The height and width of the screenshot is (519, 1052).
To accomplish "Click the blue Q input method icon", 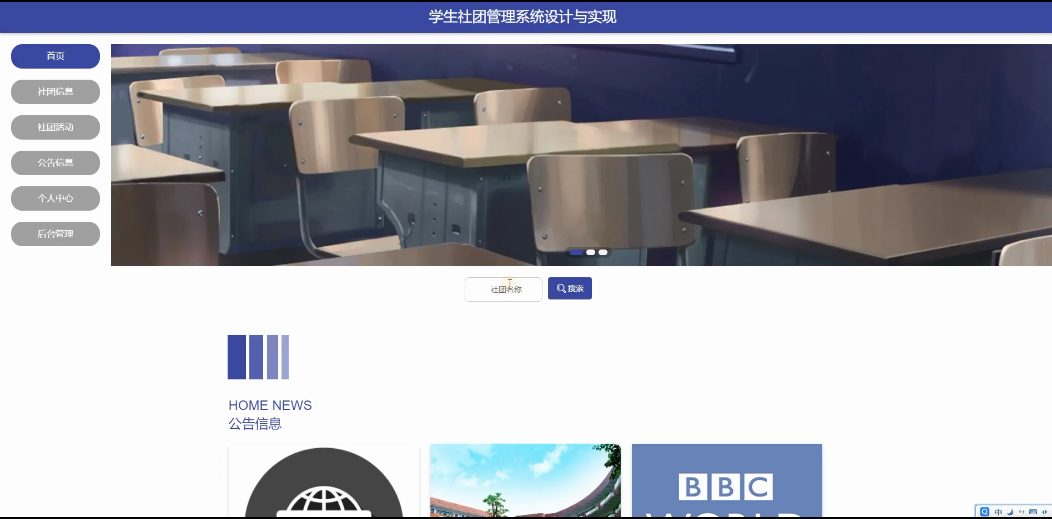I will pyautogui.click(x=984, y=512).
